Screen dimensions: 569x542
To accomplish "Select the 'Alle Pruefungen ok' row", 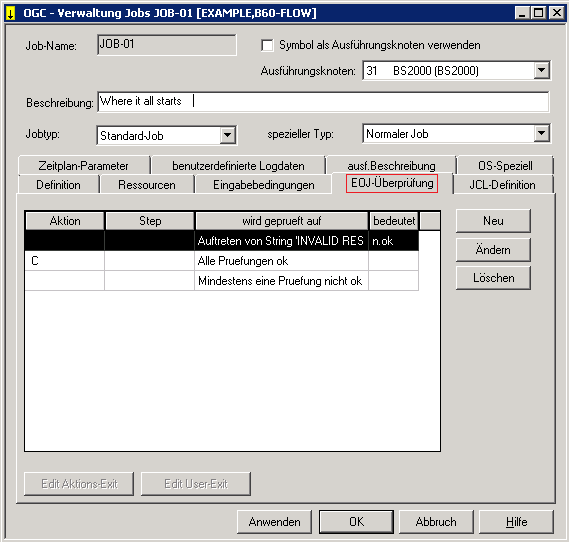I will pos(222,261).
